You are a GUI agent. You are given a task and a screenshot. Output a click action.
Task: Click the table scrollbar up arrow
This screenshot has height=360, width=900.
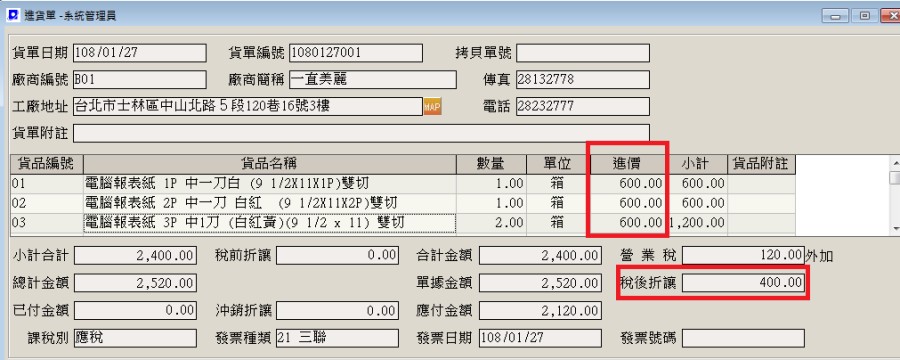[894, 161]
